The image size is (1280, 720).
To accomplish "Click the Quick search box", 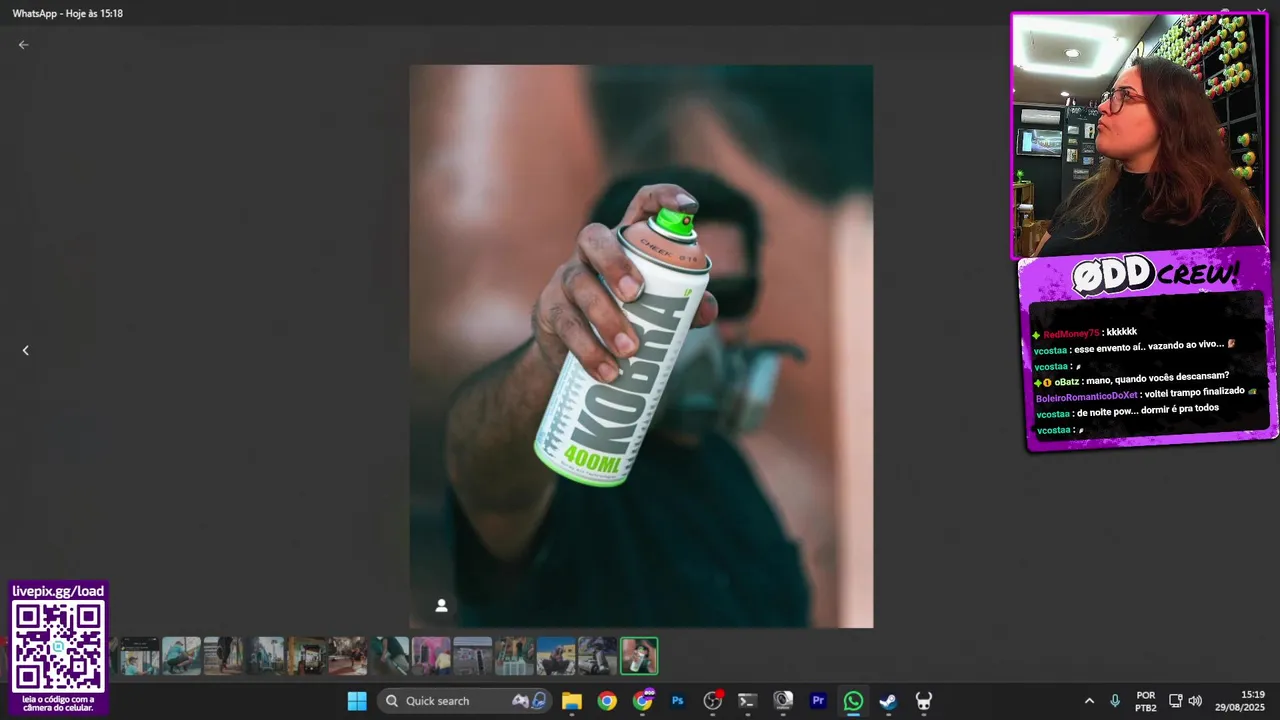I will pos(464,701).
